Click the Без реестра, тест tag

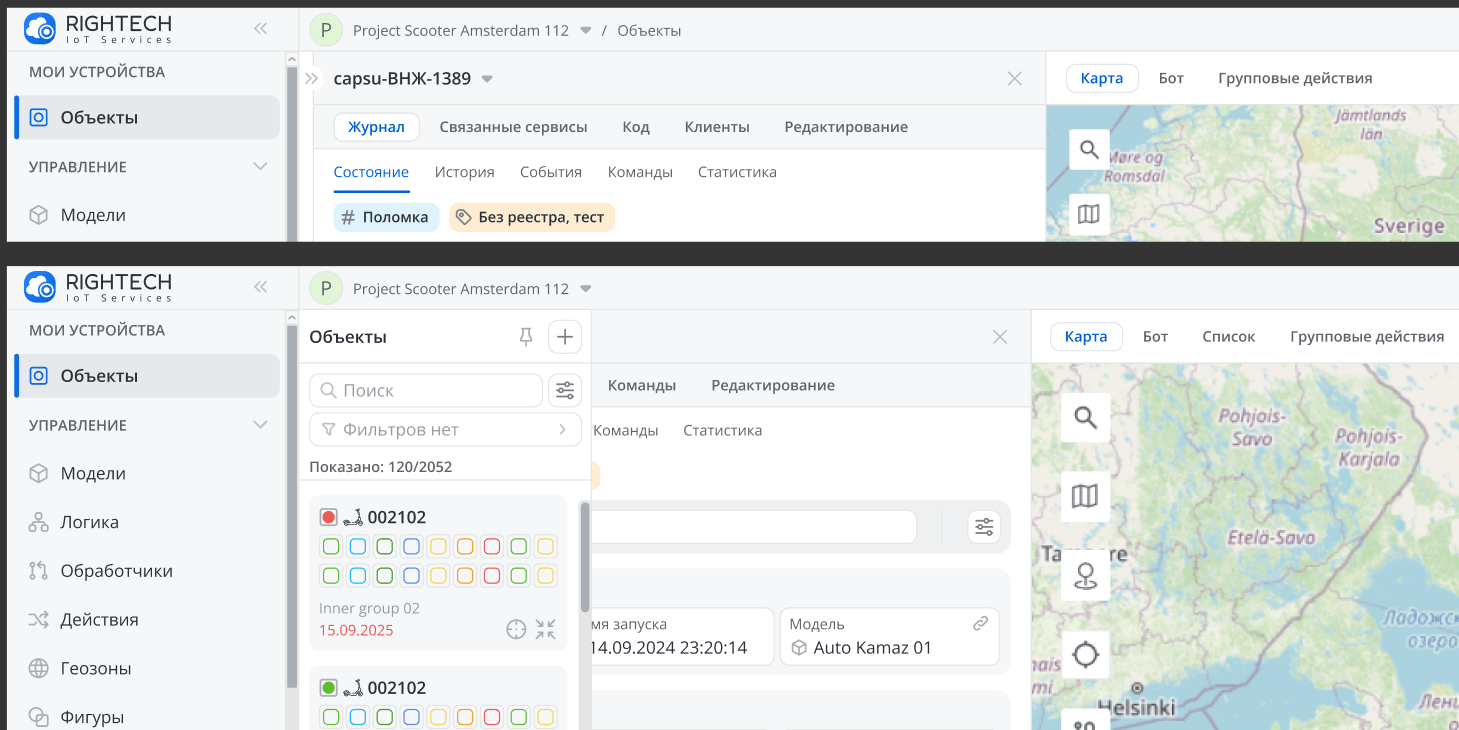pos(531,217)
